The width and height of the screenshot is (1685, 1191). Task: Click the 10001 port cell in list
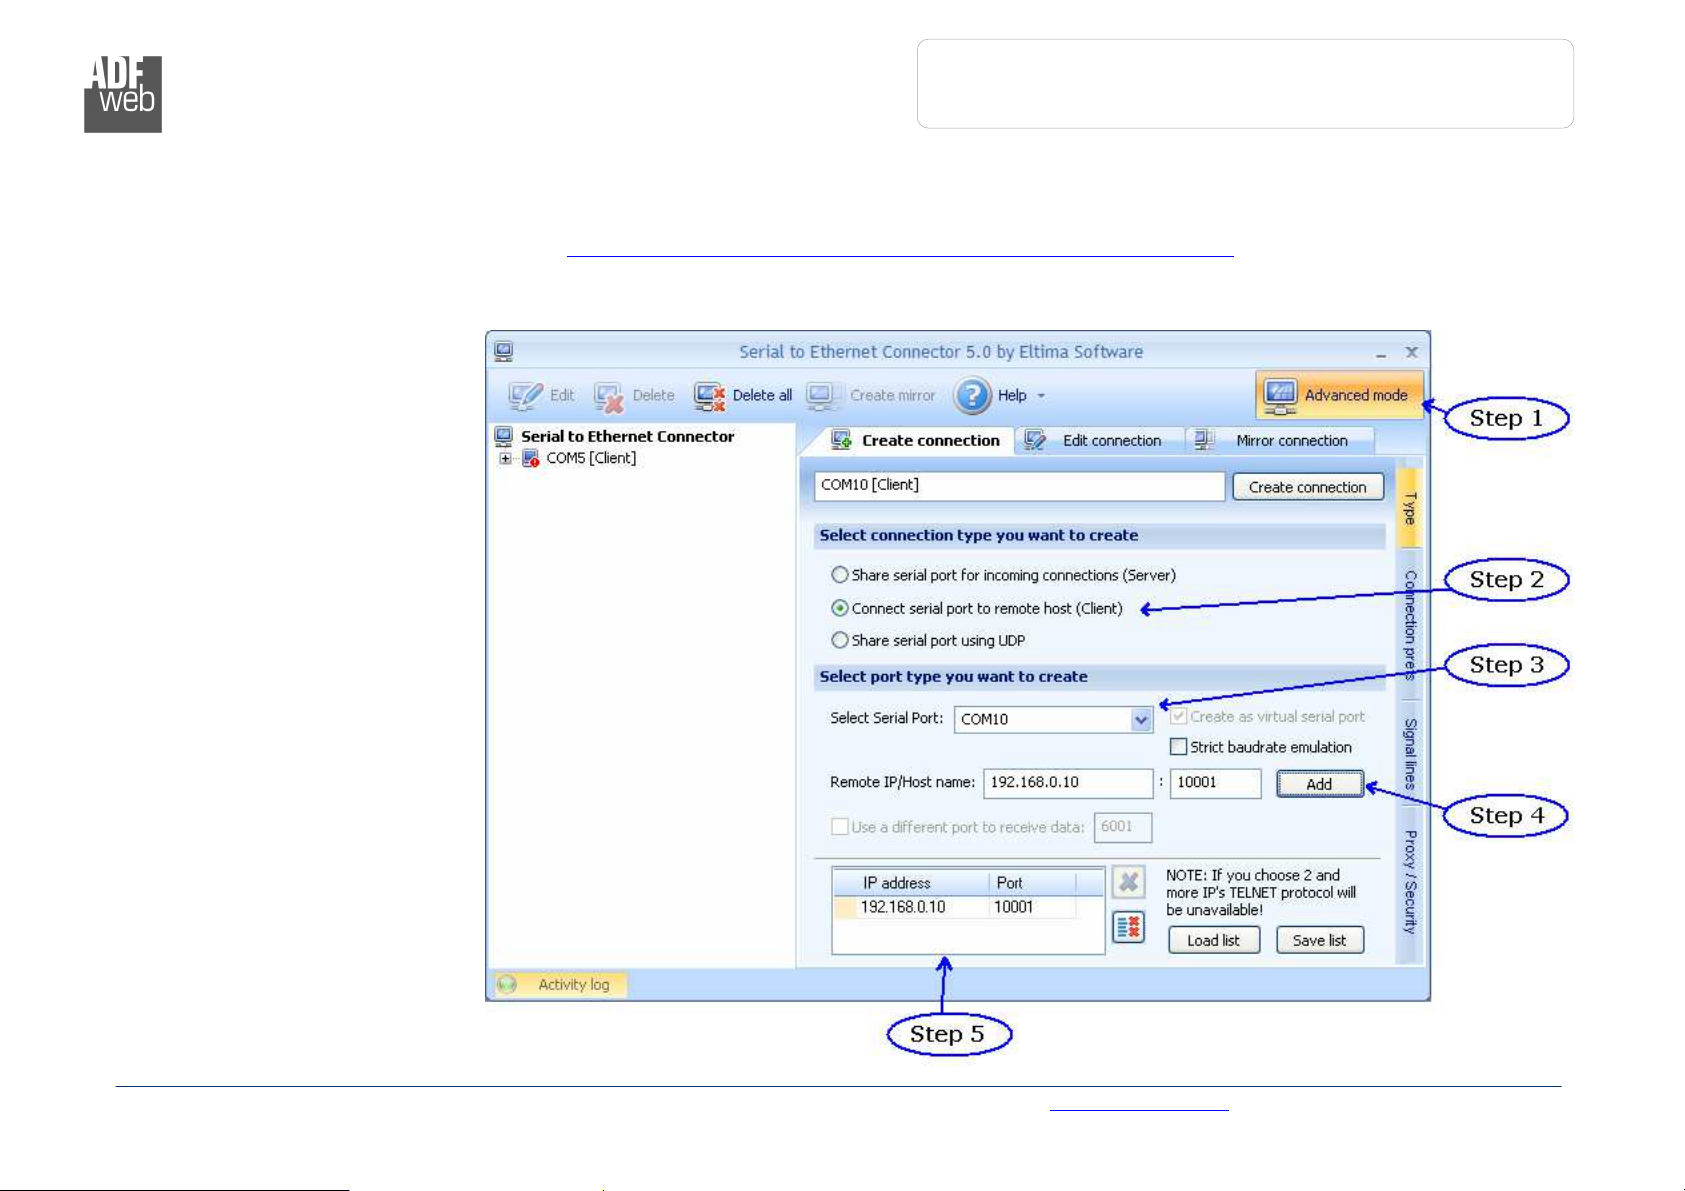[1014, 907]
